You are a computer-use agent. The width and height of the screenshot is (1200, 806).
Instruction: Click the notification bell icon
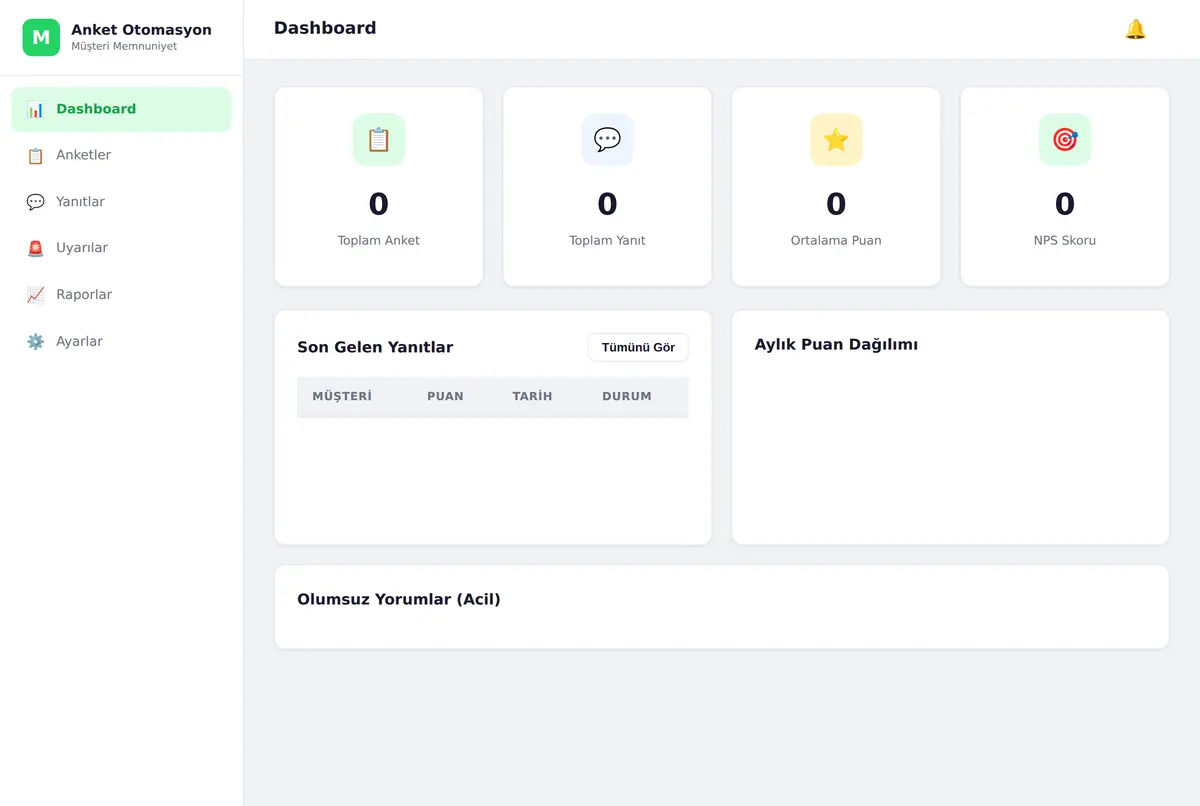pyautogui.click(x=1135, y=29)
